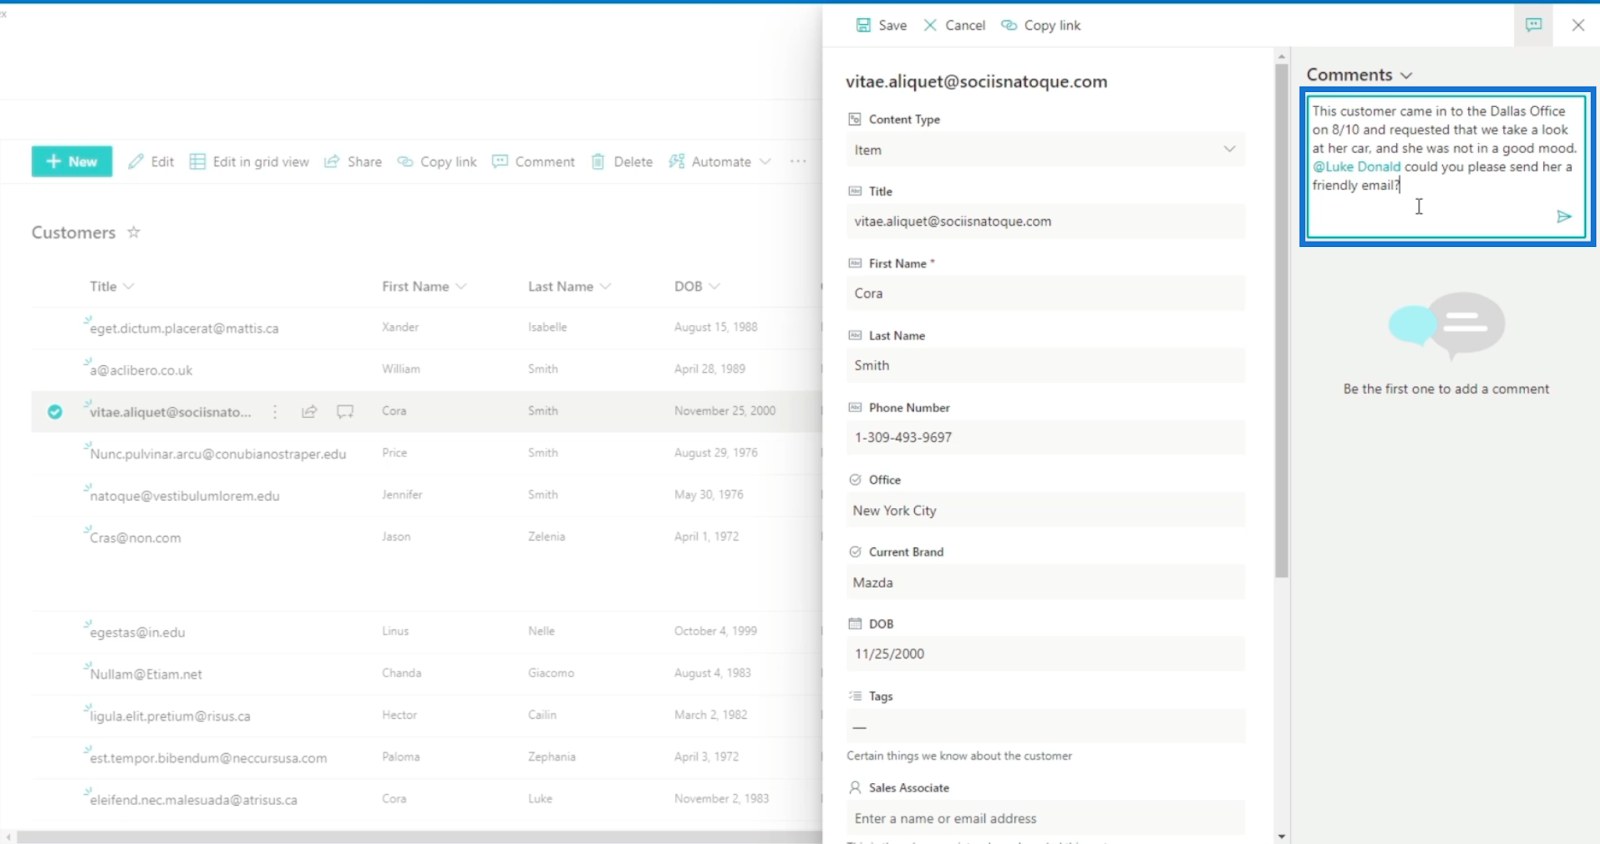1600x844 pixels.
Task: Close the item details panel
Action: [x=1578, y=25]
